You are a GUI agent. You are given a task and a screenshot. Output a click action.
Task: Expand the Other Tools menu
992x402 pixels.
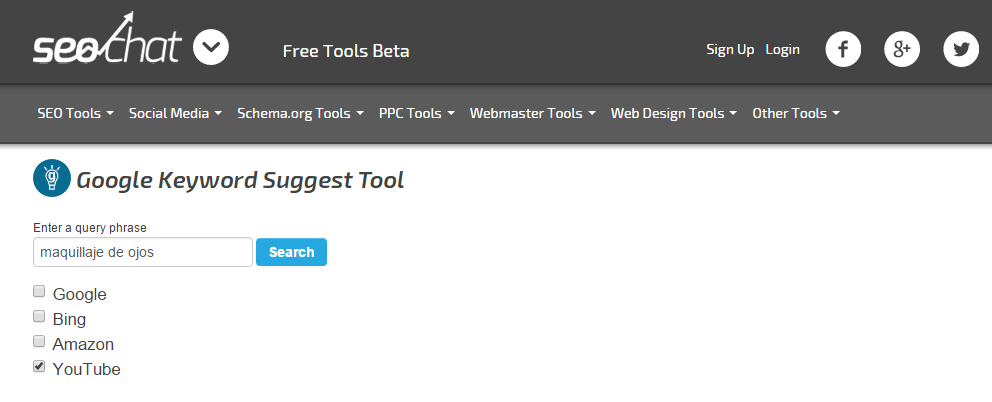tap(796, 113)
